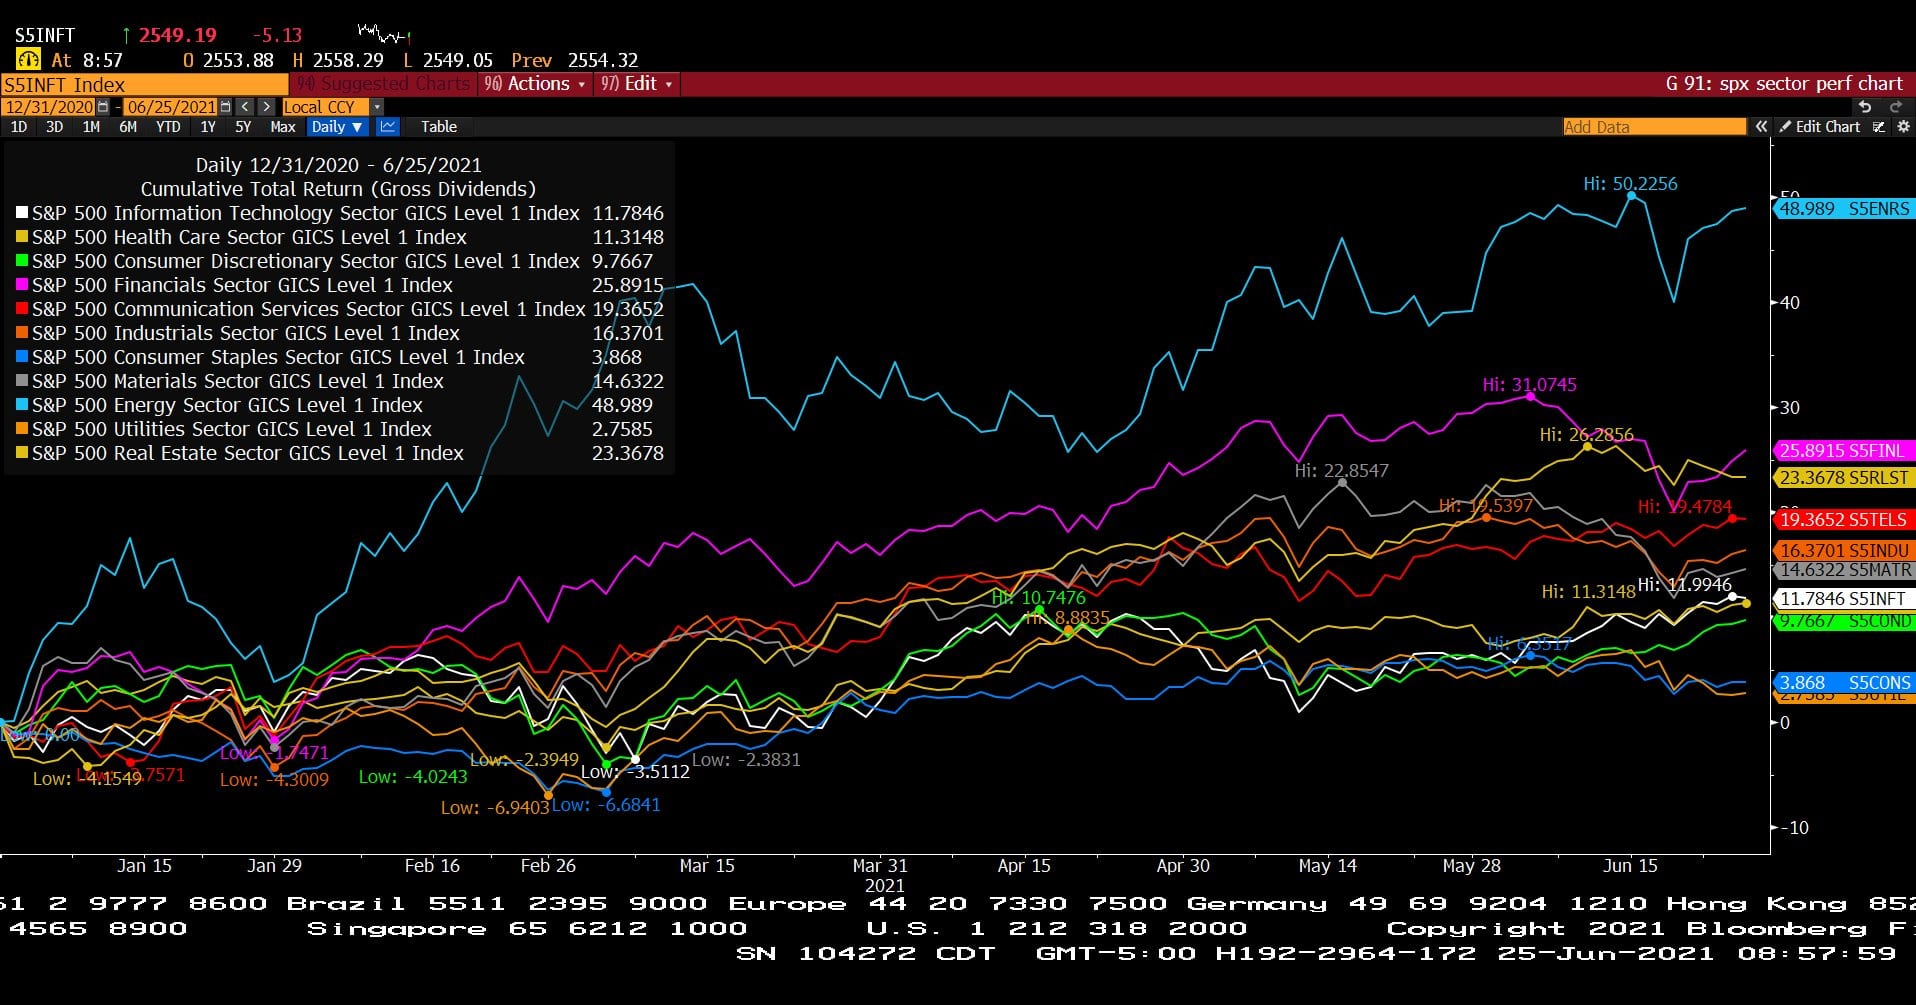This screenshot has width=1916, height=1005.
Task: Select the 1M time range
Action: click(x=91, y=127)
